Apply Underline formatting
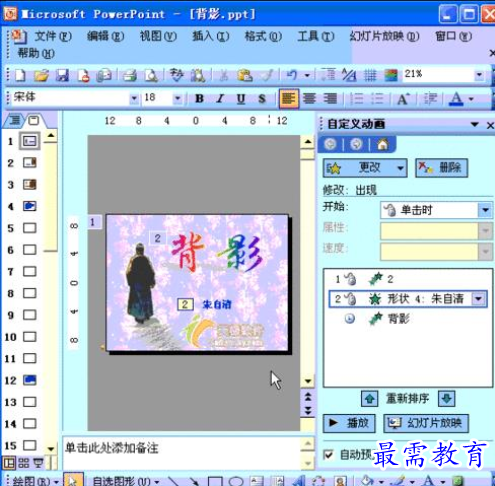Screen dimensions: 495x486 (241, 99)
